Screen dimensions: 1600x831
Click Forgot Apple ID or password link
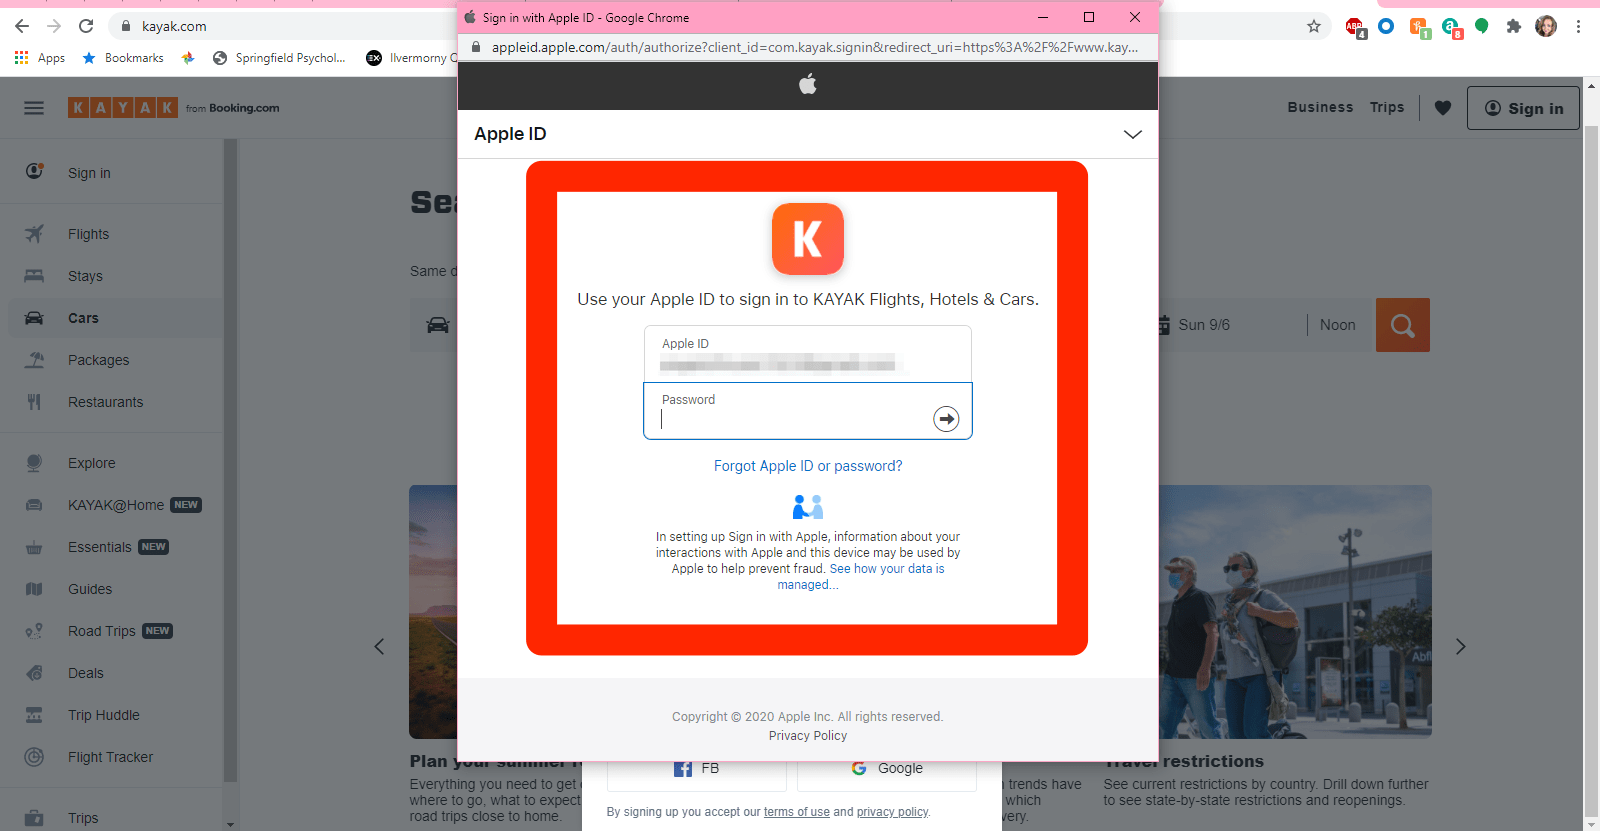pos(808,466)
